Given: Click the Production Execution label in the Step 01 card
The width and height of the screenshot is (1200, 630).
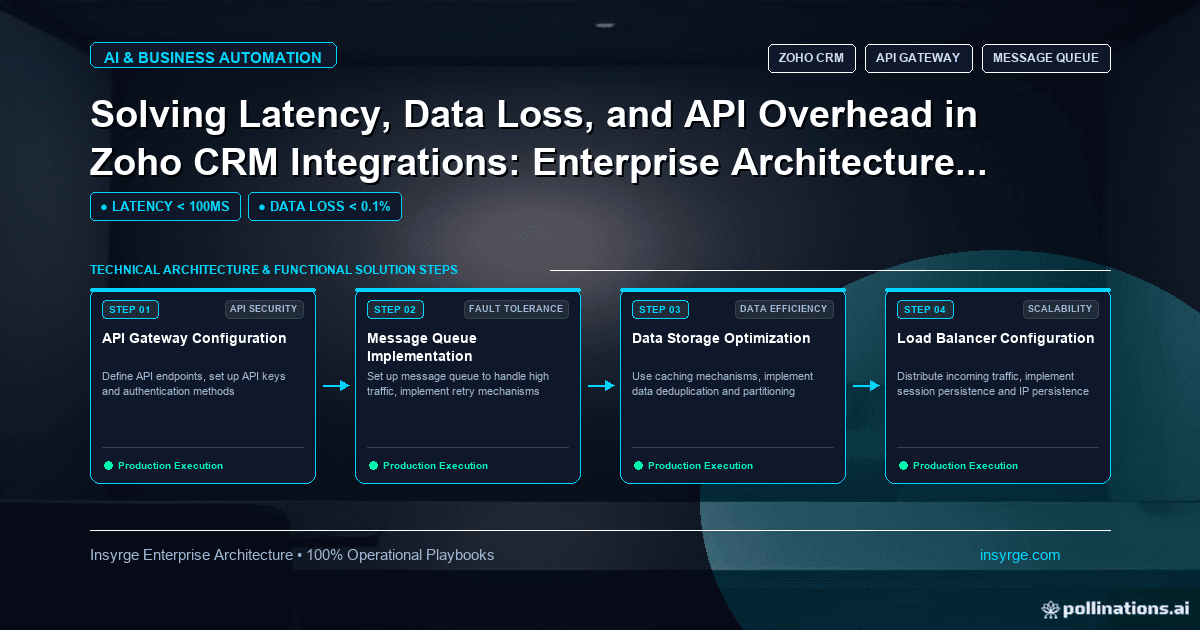Looking at the screenshot, I should 170,466.
